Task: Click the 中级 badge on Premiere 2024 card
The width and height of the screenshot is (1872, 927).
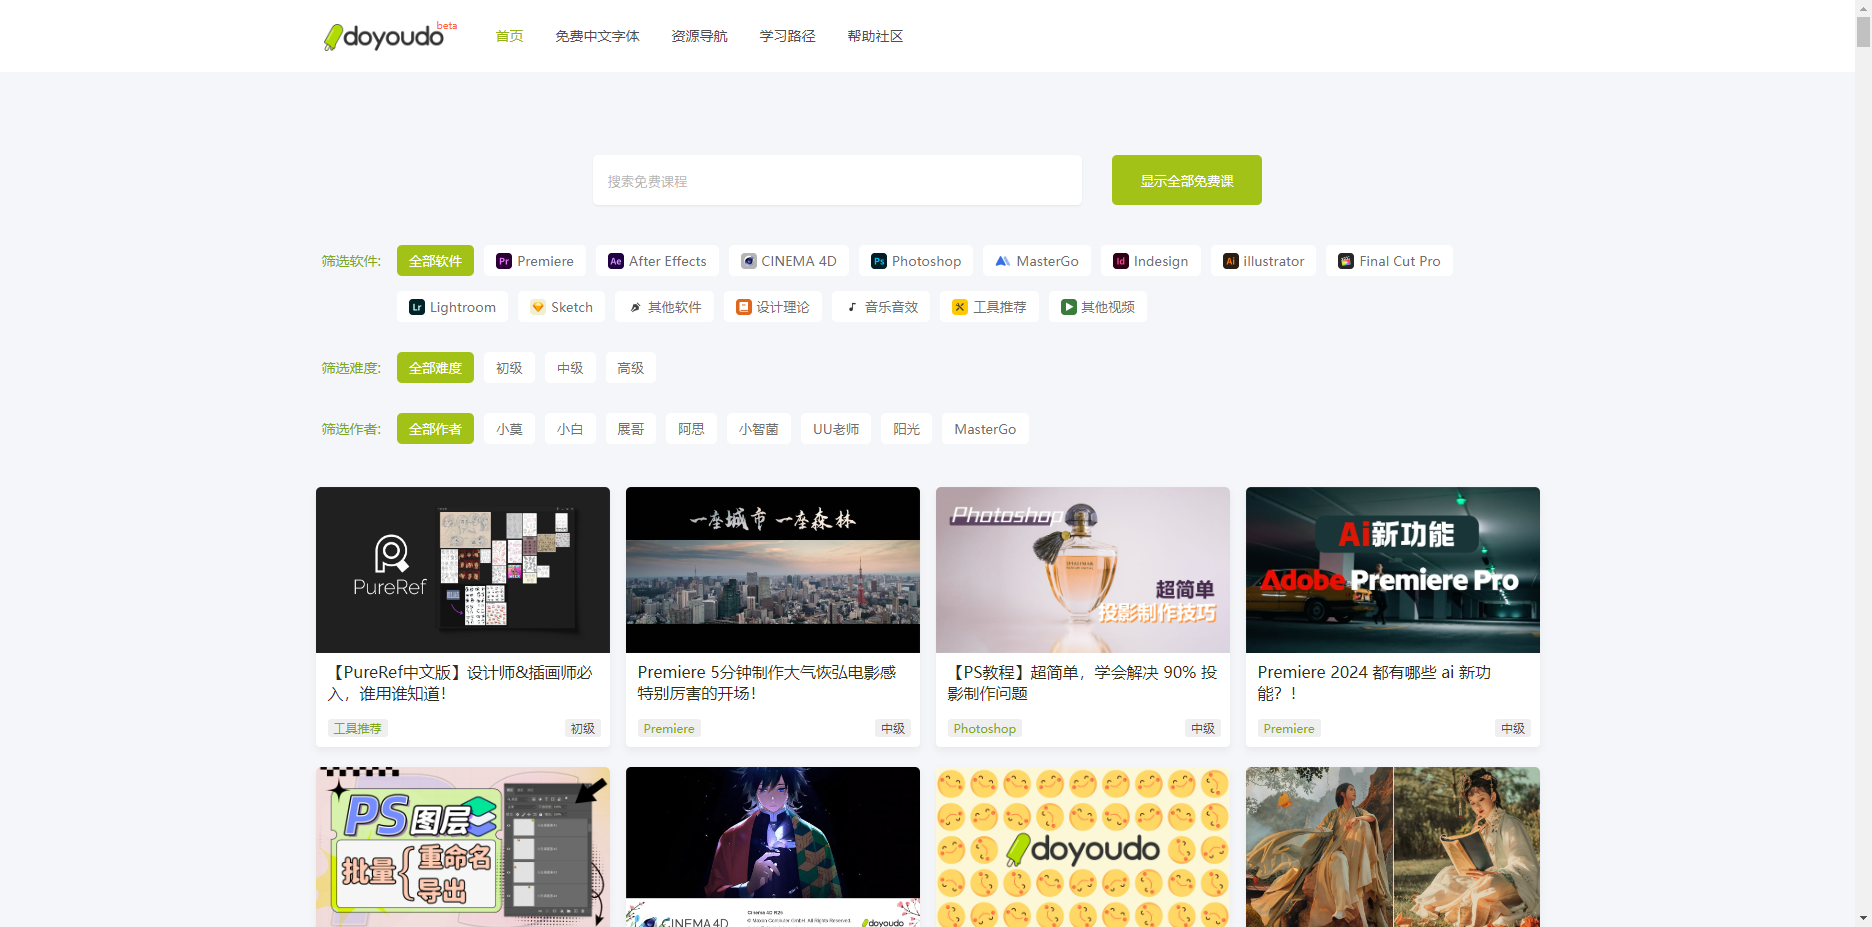Action: 1513,728
